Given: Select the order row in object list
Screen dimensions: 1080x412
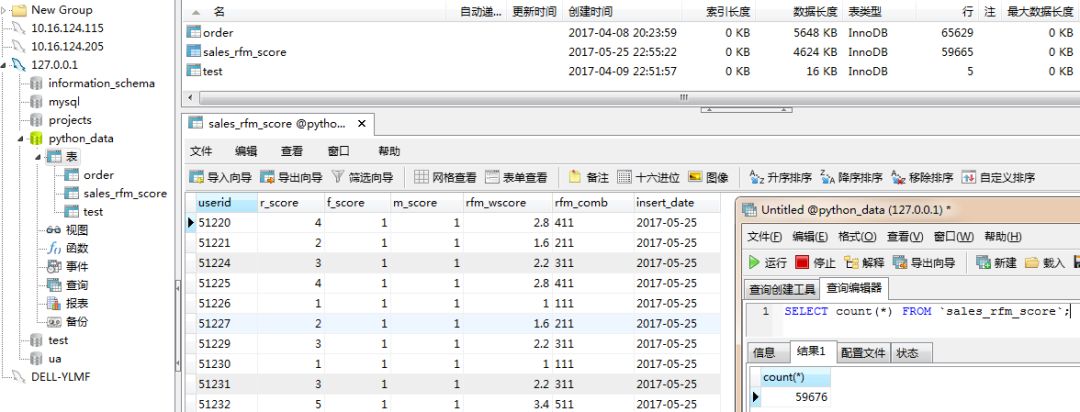Looking at the screenshot, I should click(x=629, y=32).
